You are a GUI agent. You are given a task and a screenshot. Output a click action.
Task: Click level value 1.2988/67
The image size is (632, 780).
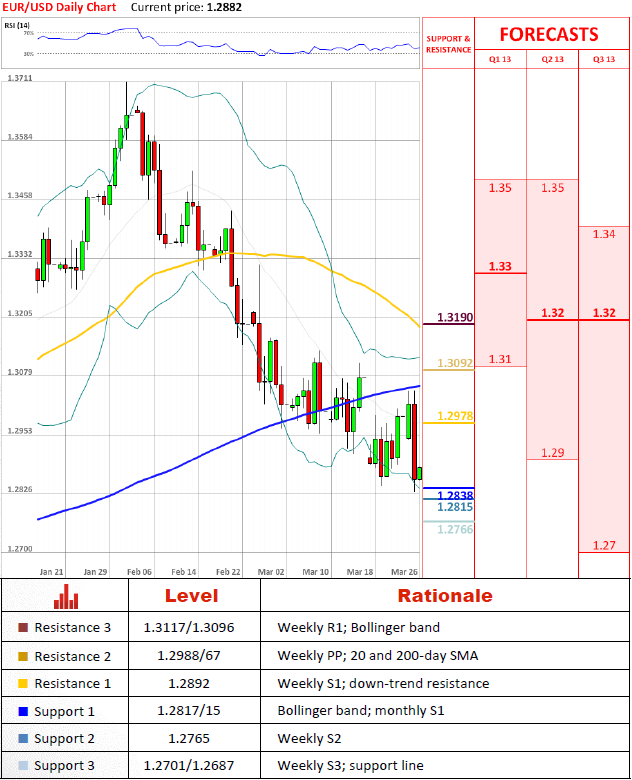(x=189, y=656)
